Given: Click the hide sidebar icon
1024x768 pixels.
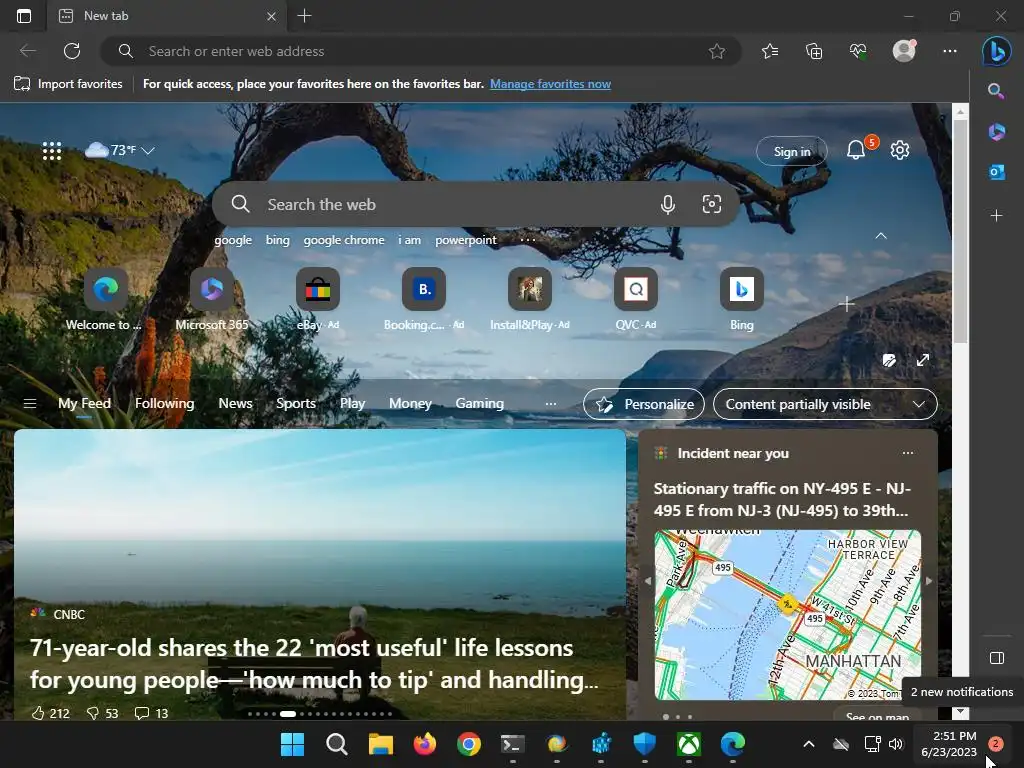Looking at the screenshot, I should coord(997,658).
